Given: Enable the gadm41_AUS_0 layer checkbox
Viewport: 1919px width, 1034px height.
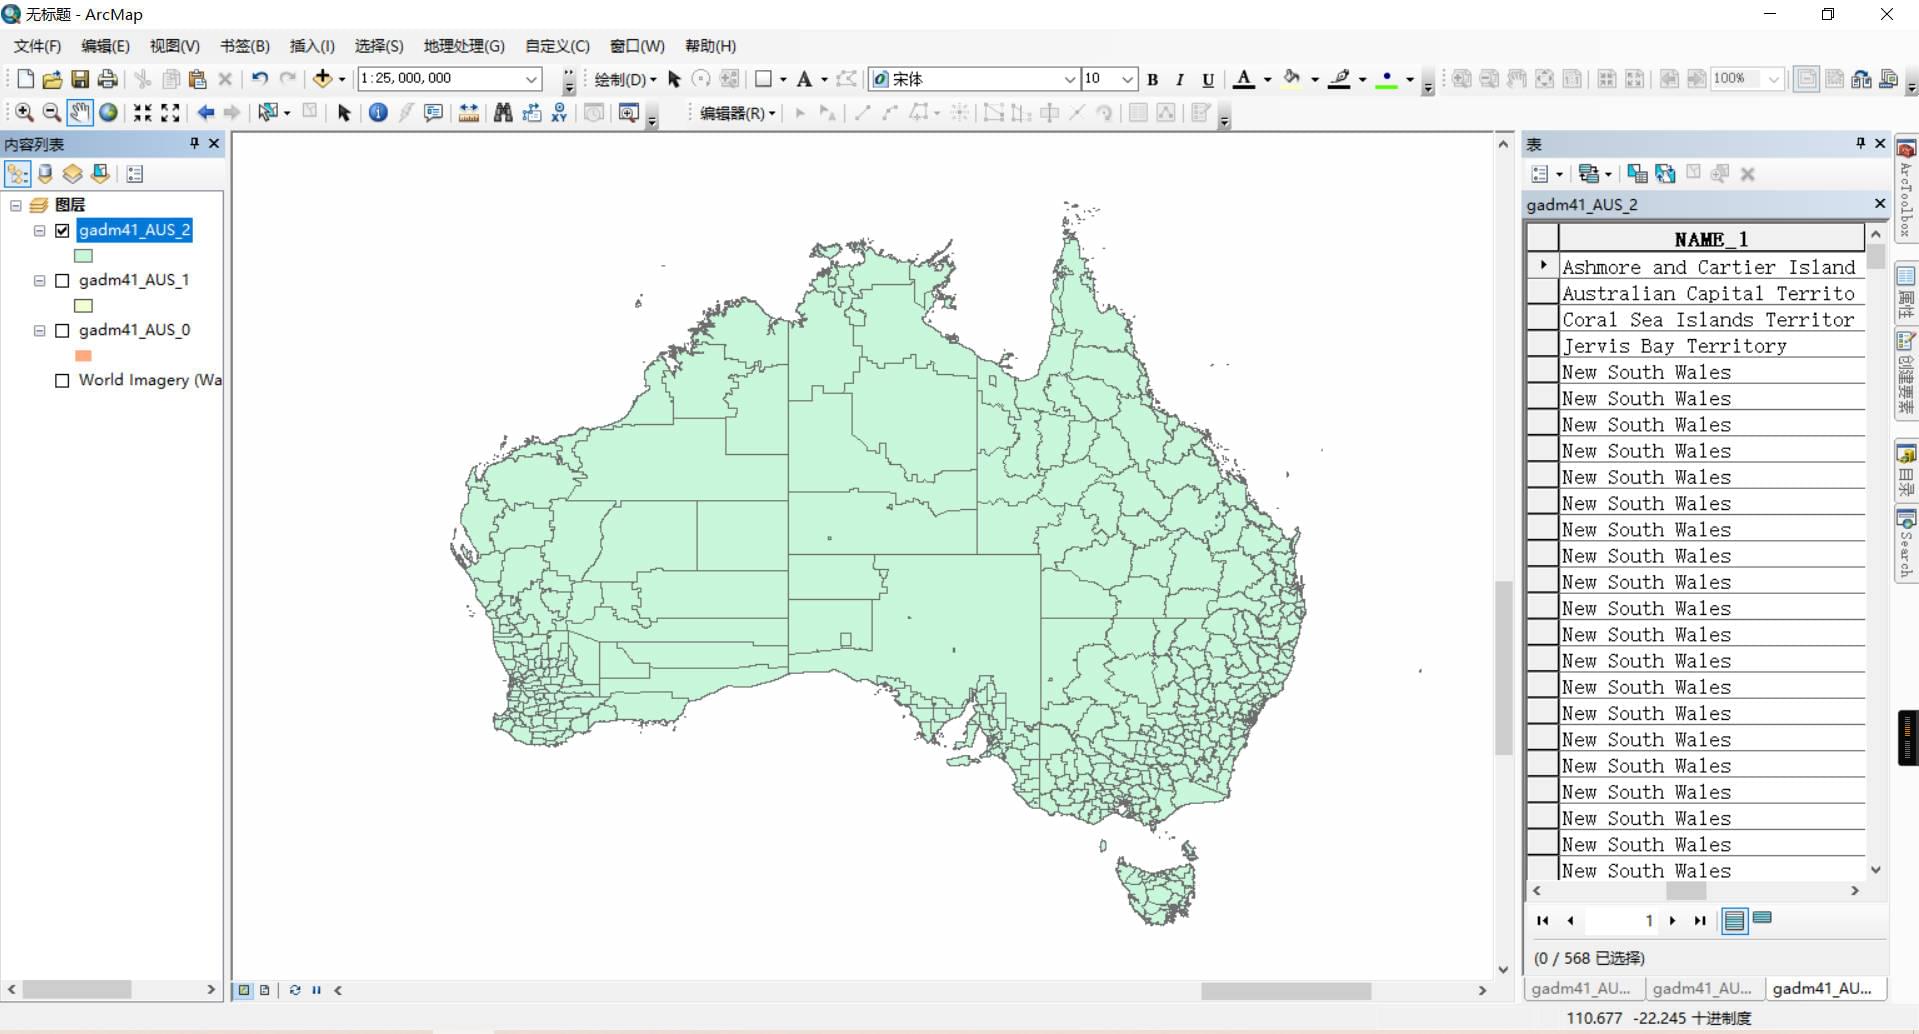Looking at the screenshot, I should 62,330.
